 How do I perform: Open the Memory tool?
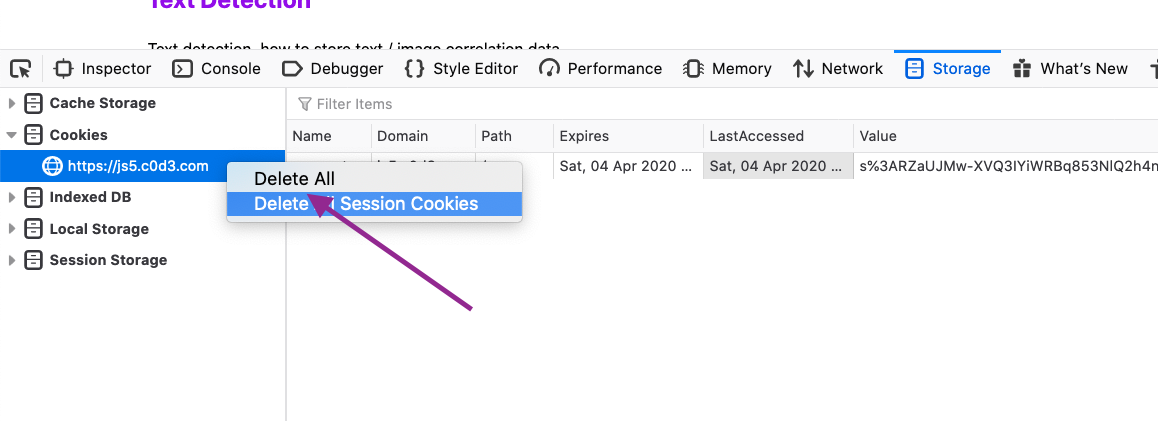727,69
